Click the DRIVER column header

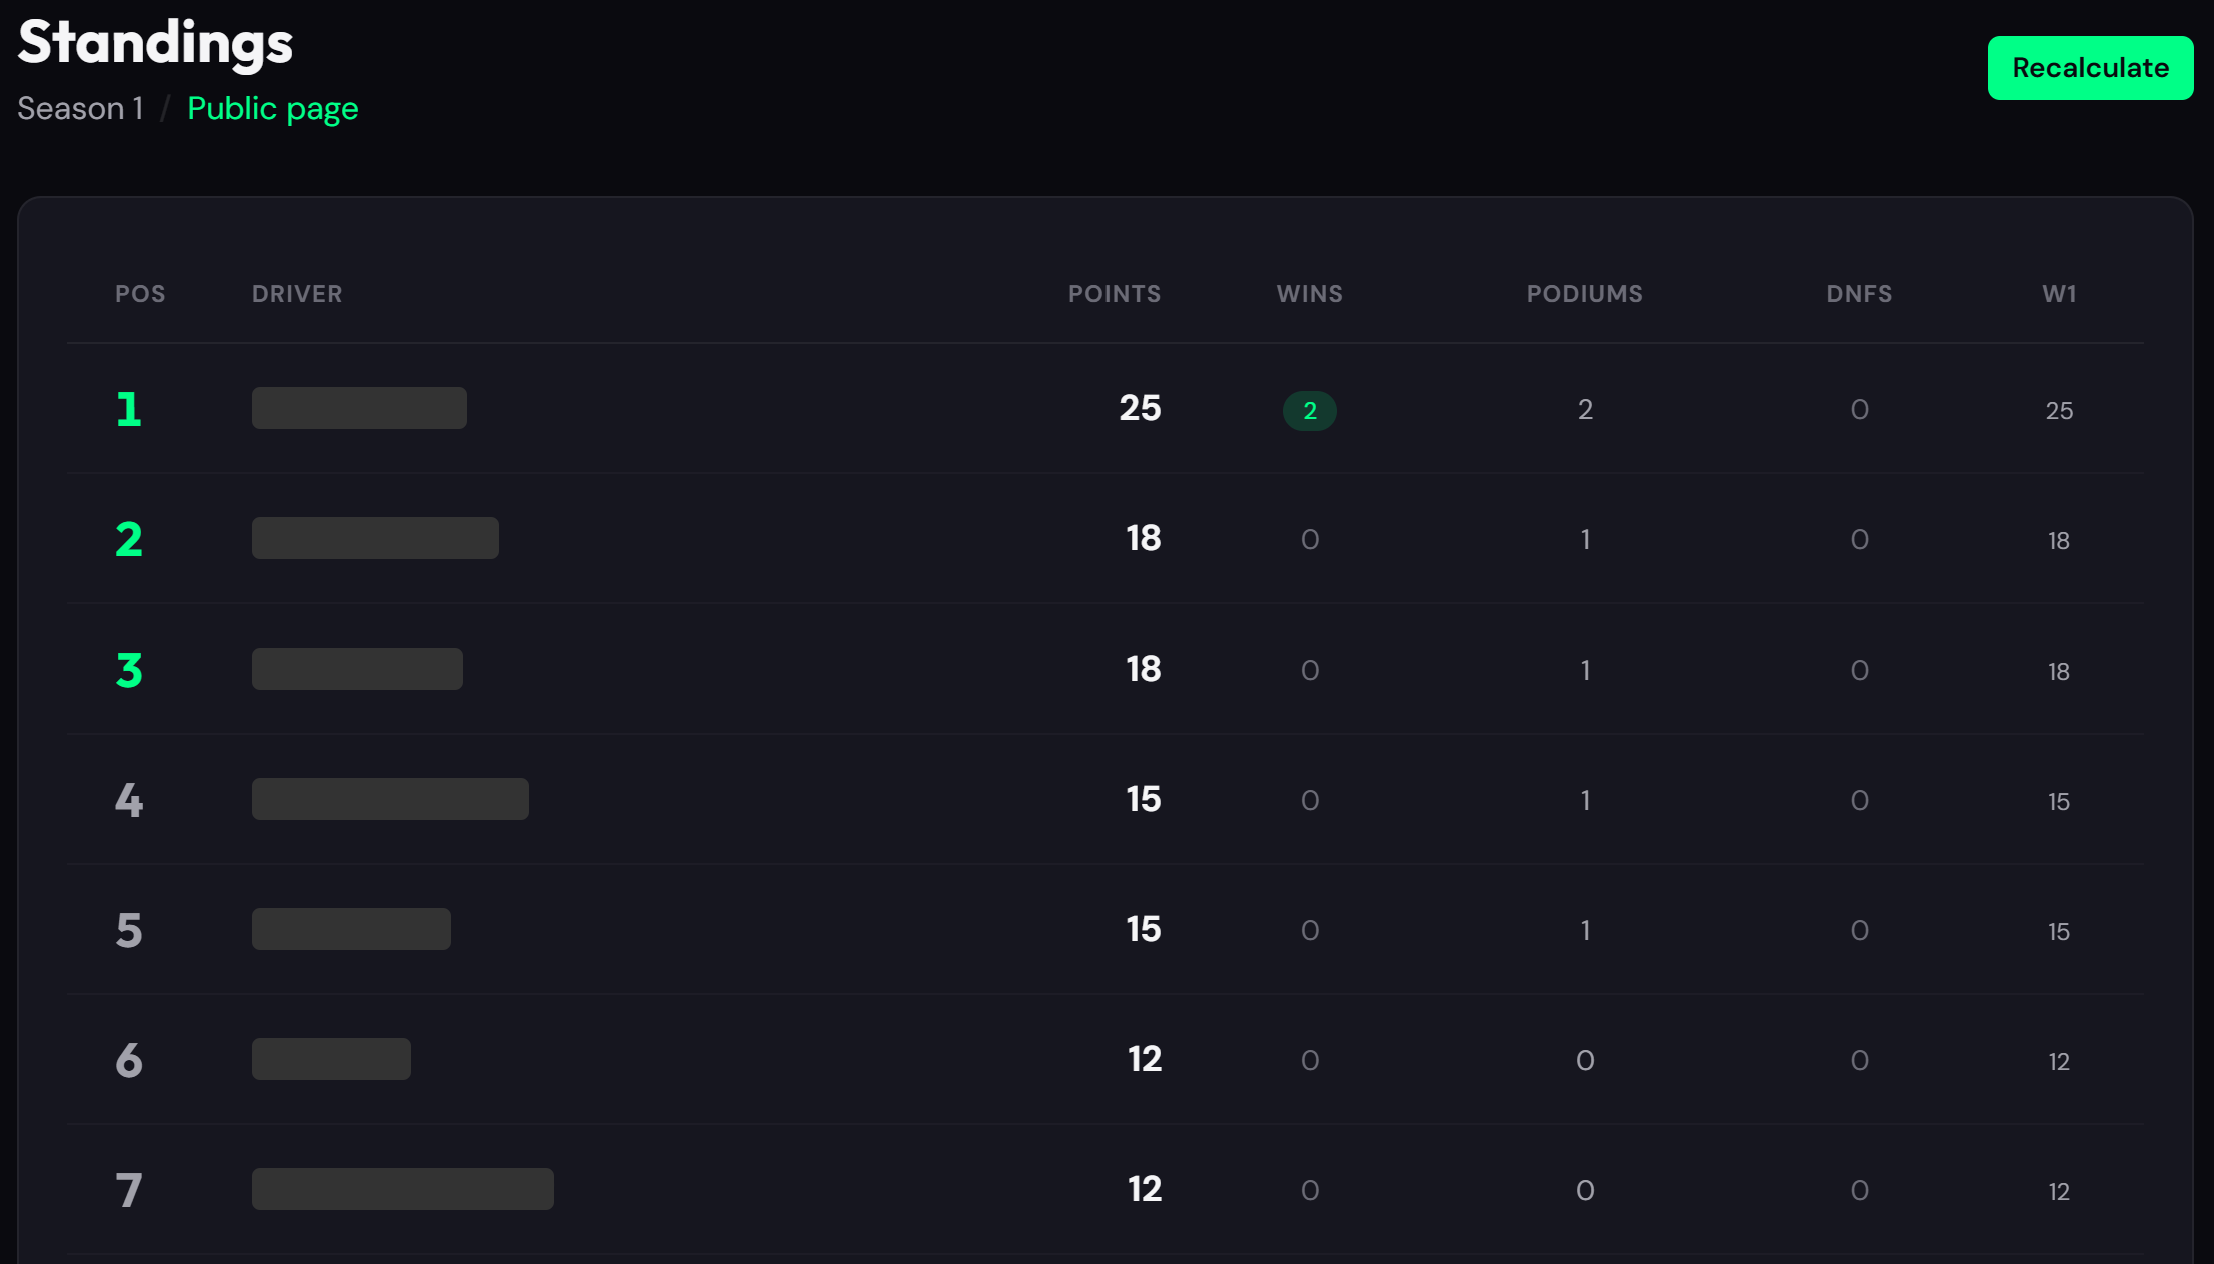click(297, 294)
